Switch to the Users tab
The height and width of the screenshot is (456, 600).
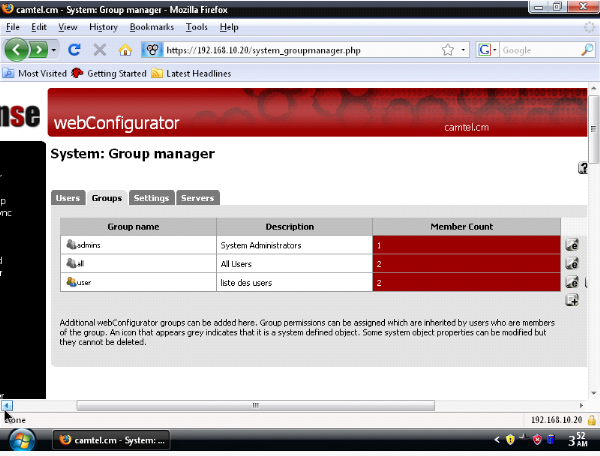point(67,198)
